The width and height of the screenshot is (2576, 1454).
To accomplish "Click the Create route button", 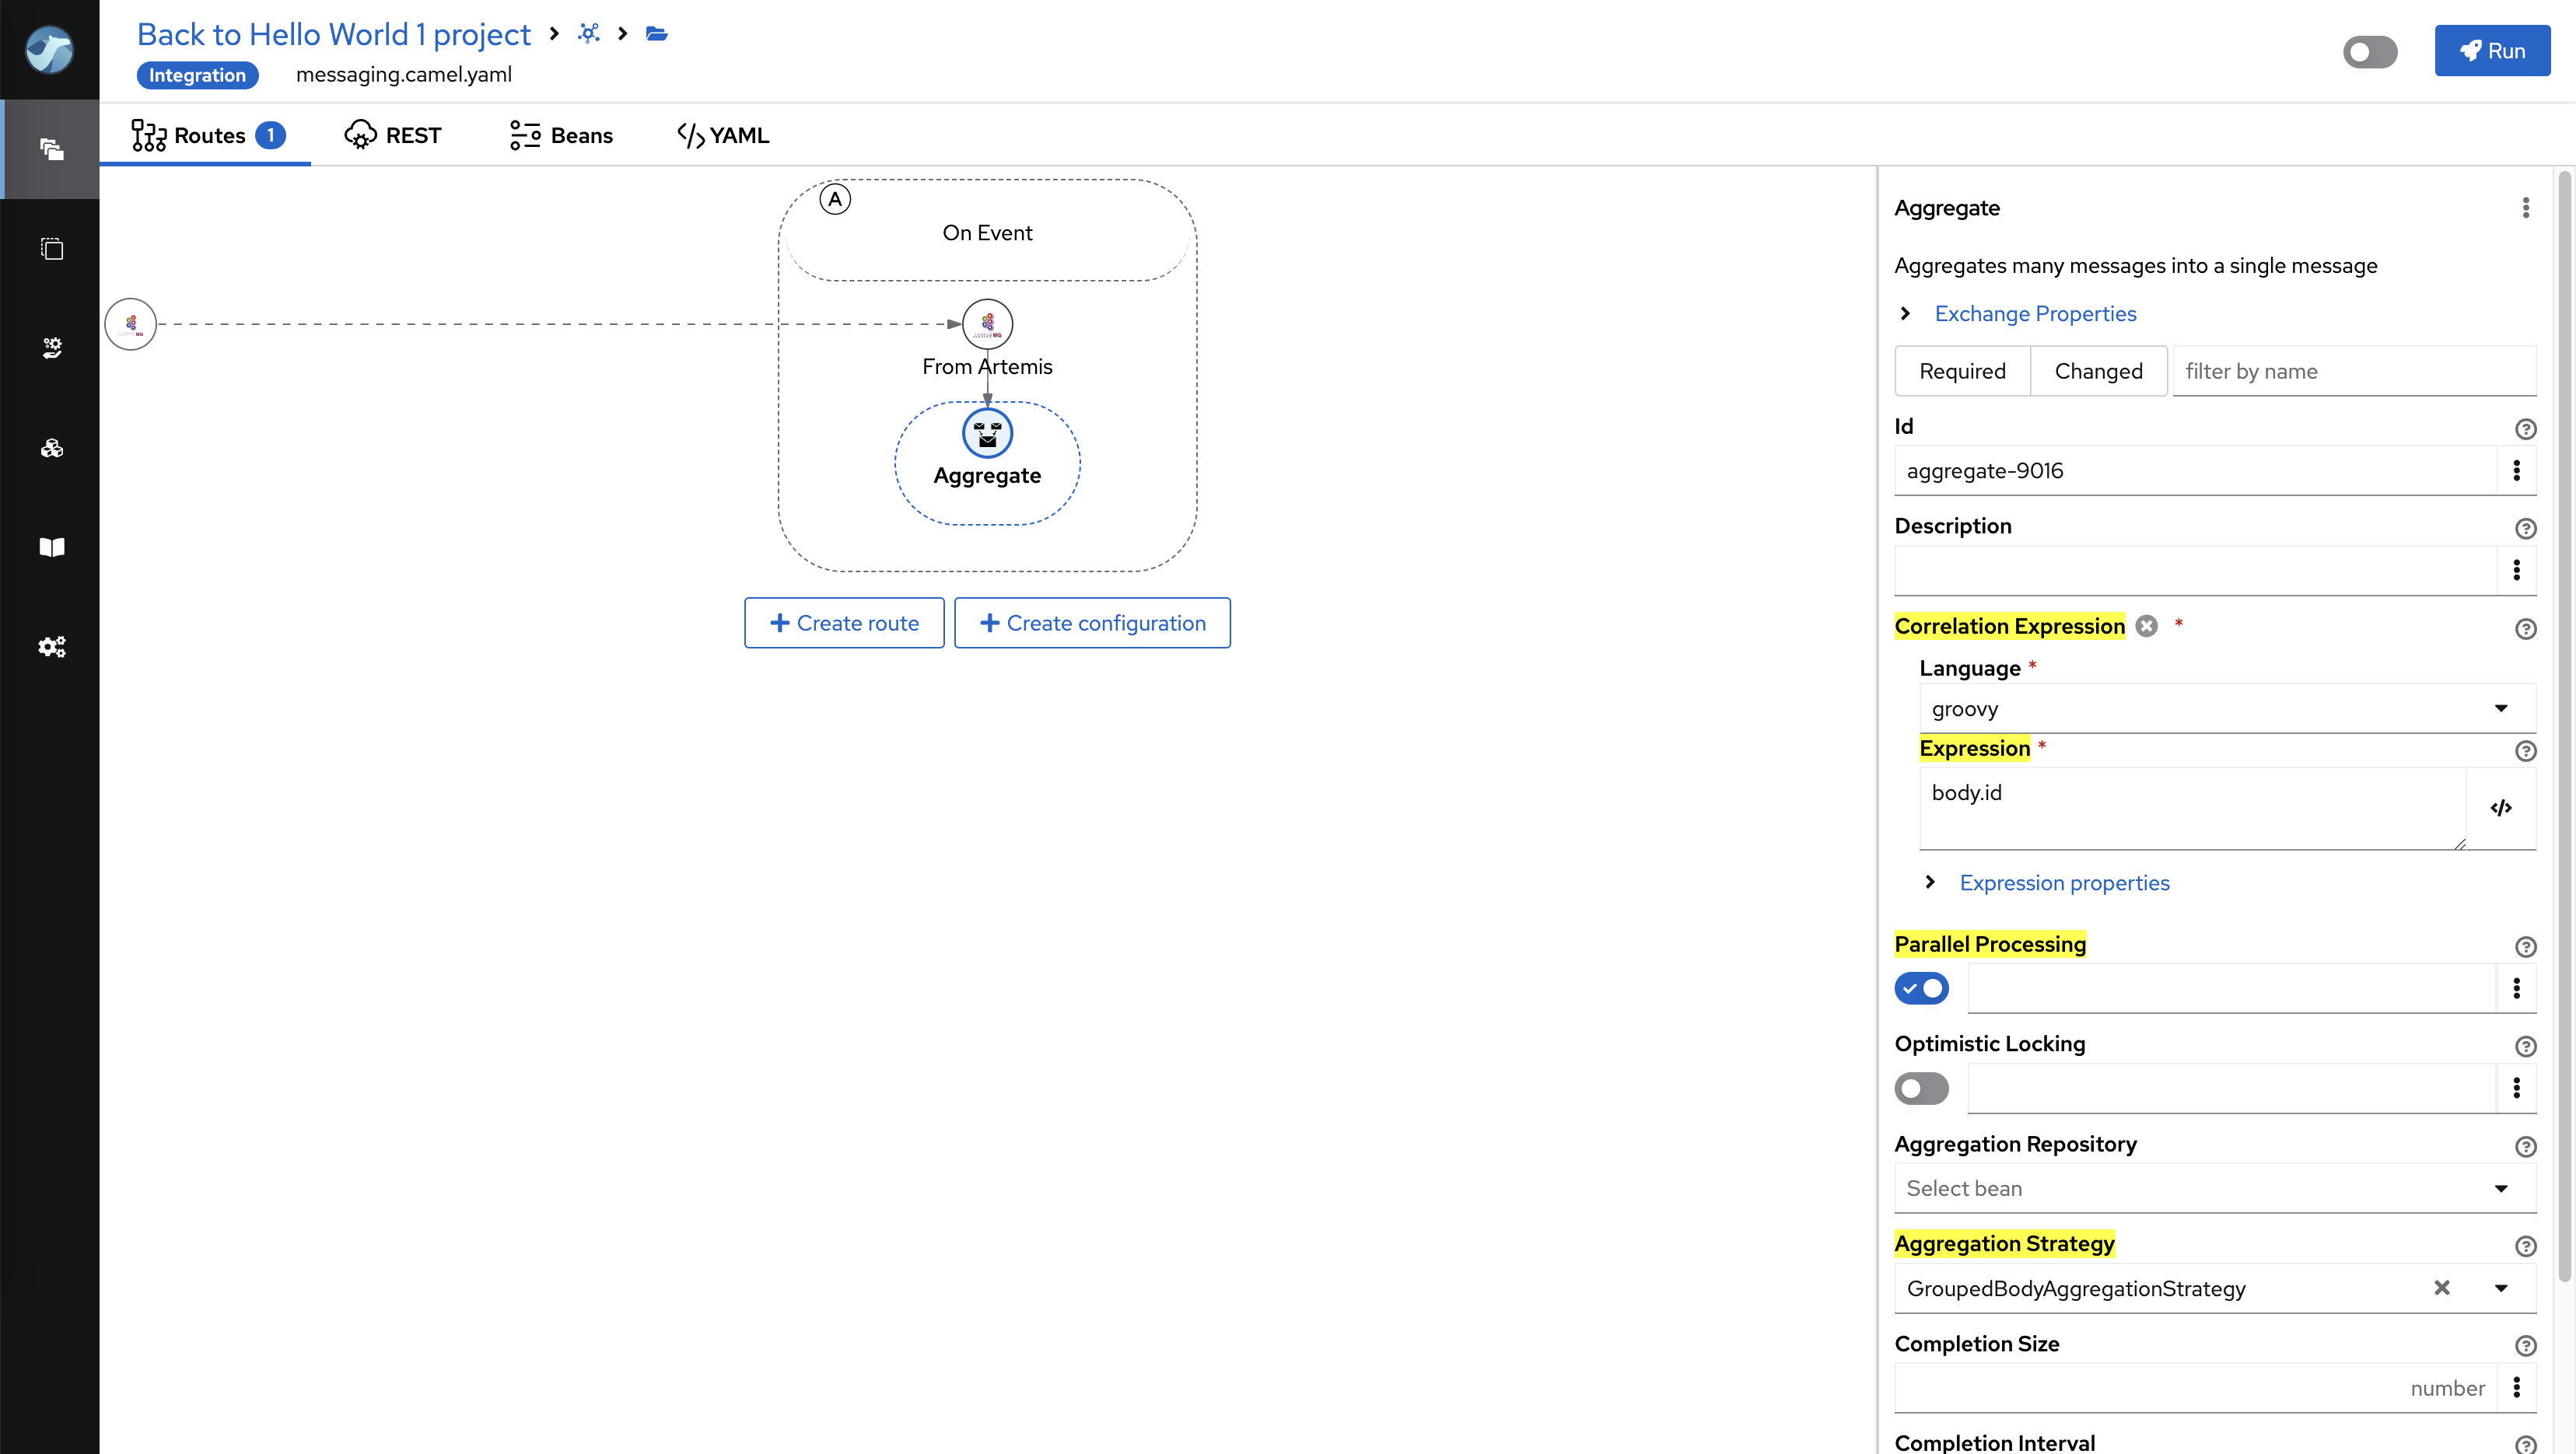I will point(844,623).
